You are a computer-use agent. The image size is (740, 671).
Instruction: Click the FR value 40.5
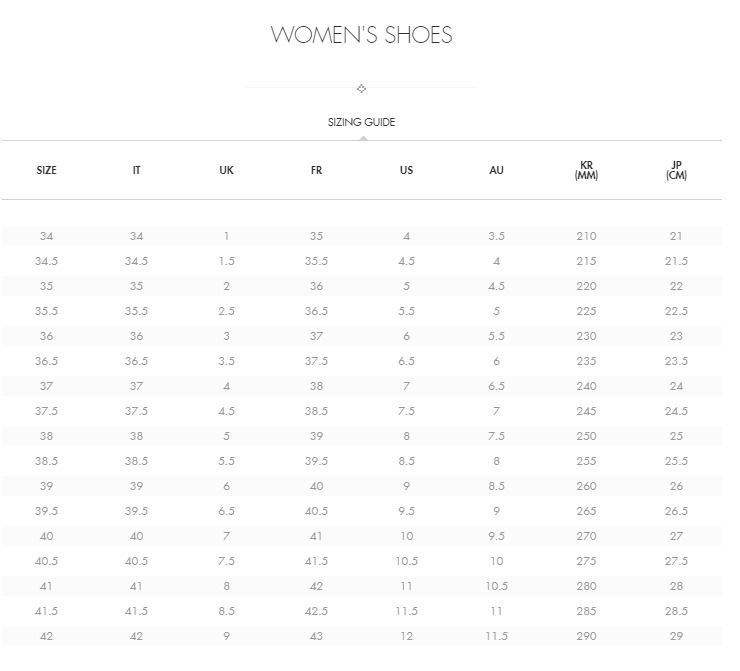316,511
